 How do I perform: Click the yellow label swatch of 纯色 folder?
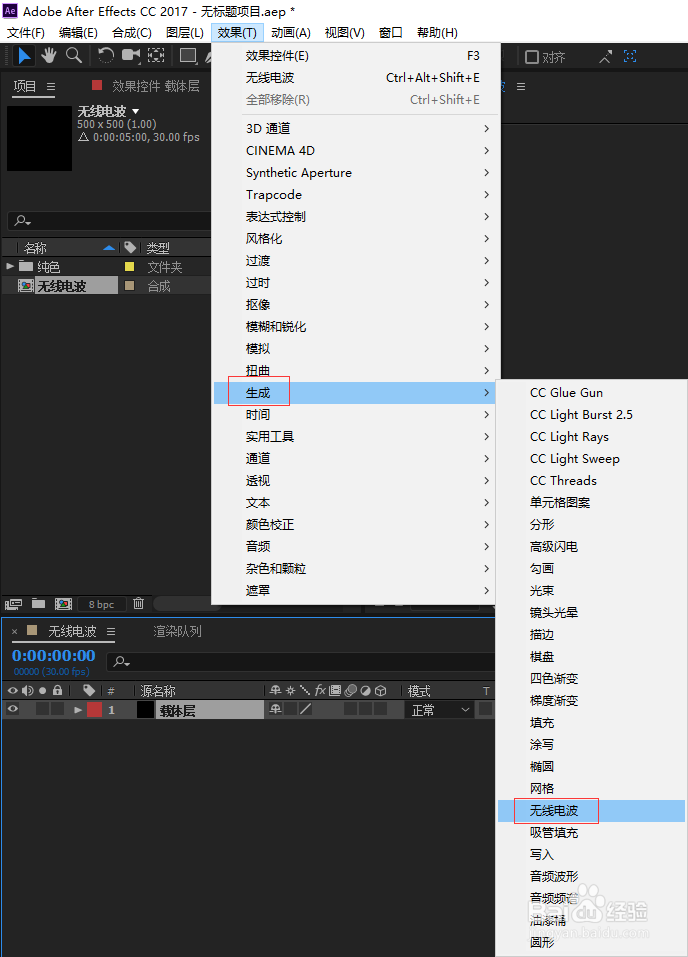129,266
